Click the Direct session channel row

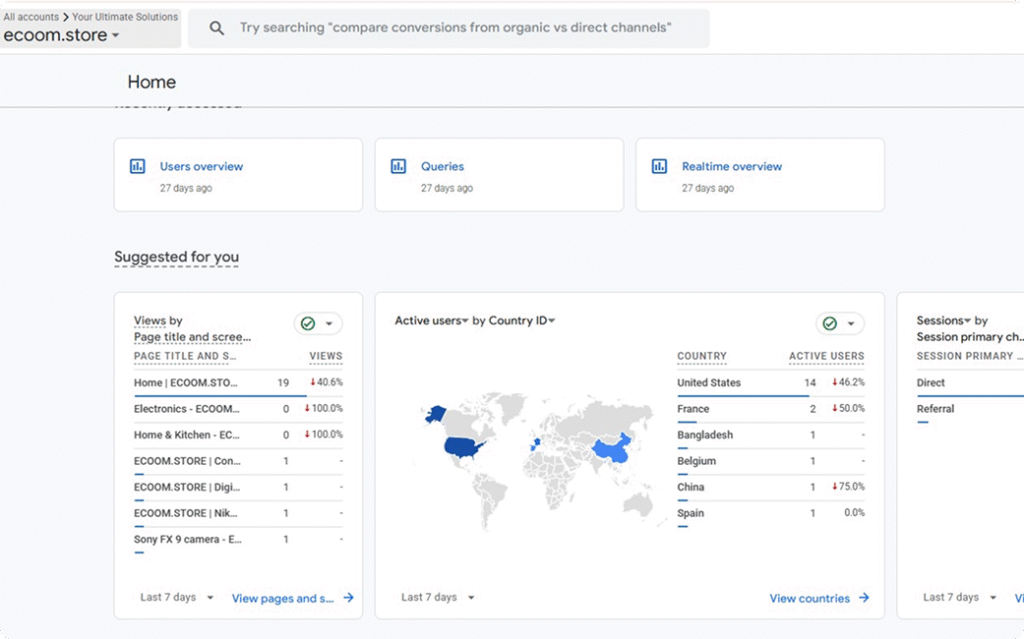click(x=970, y=383)
